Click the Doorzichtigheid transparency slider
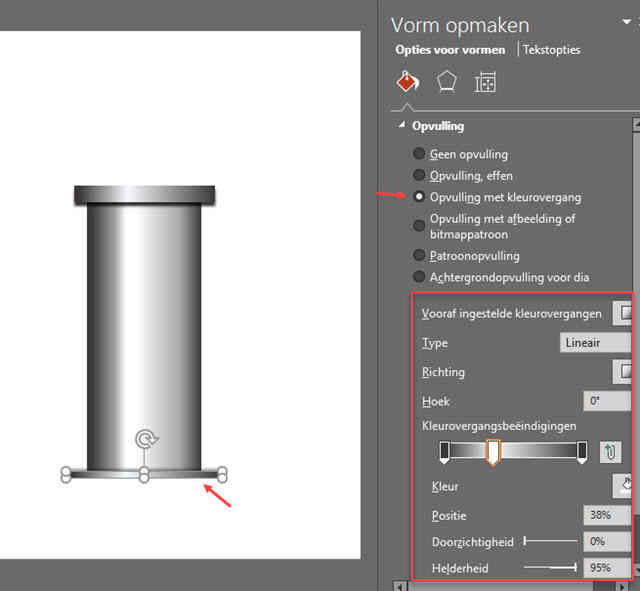 coord(551,542)
